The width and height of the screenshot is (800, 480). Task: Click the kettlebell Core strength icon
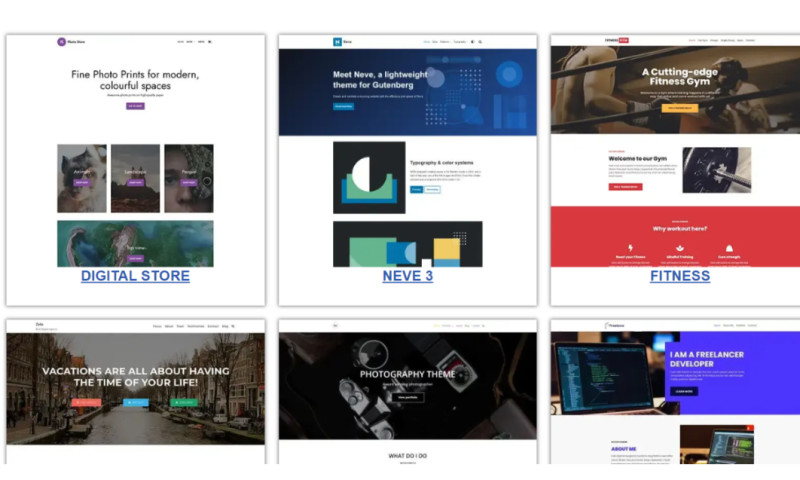[729, 248]
